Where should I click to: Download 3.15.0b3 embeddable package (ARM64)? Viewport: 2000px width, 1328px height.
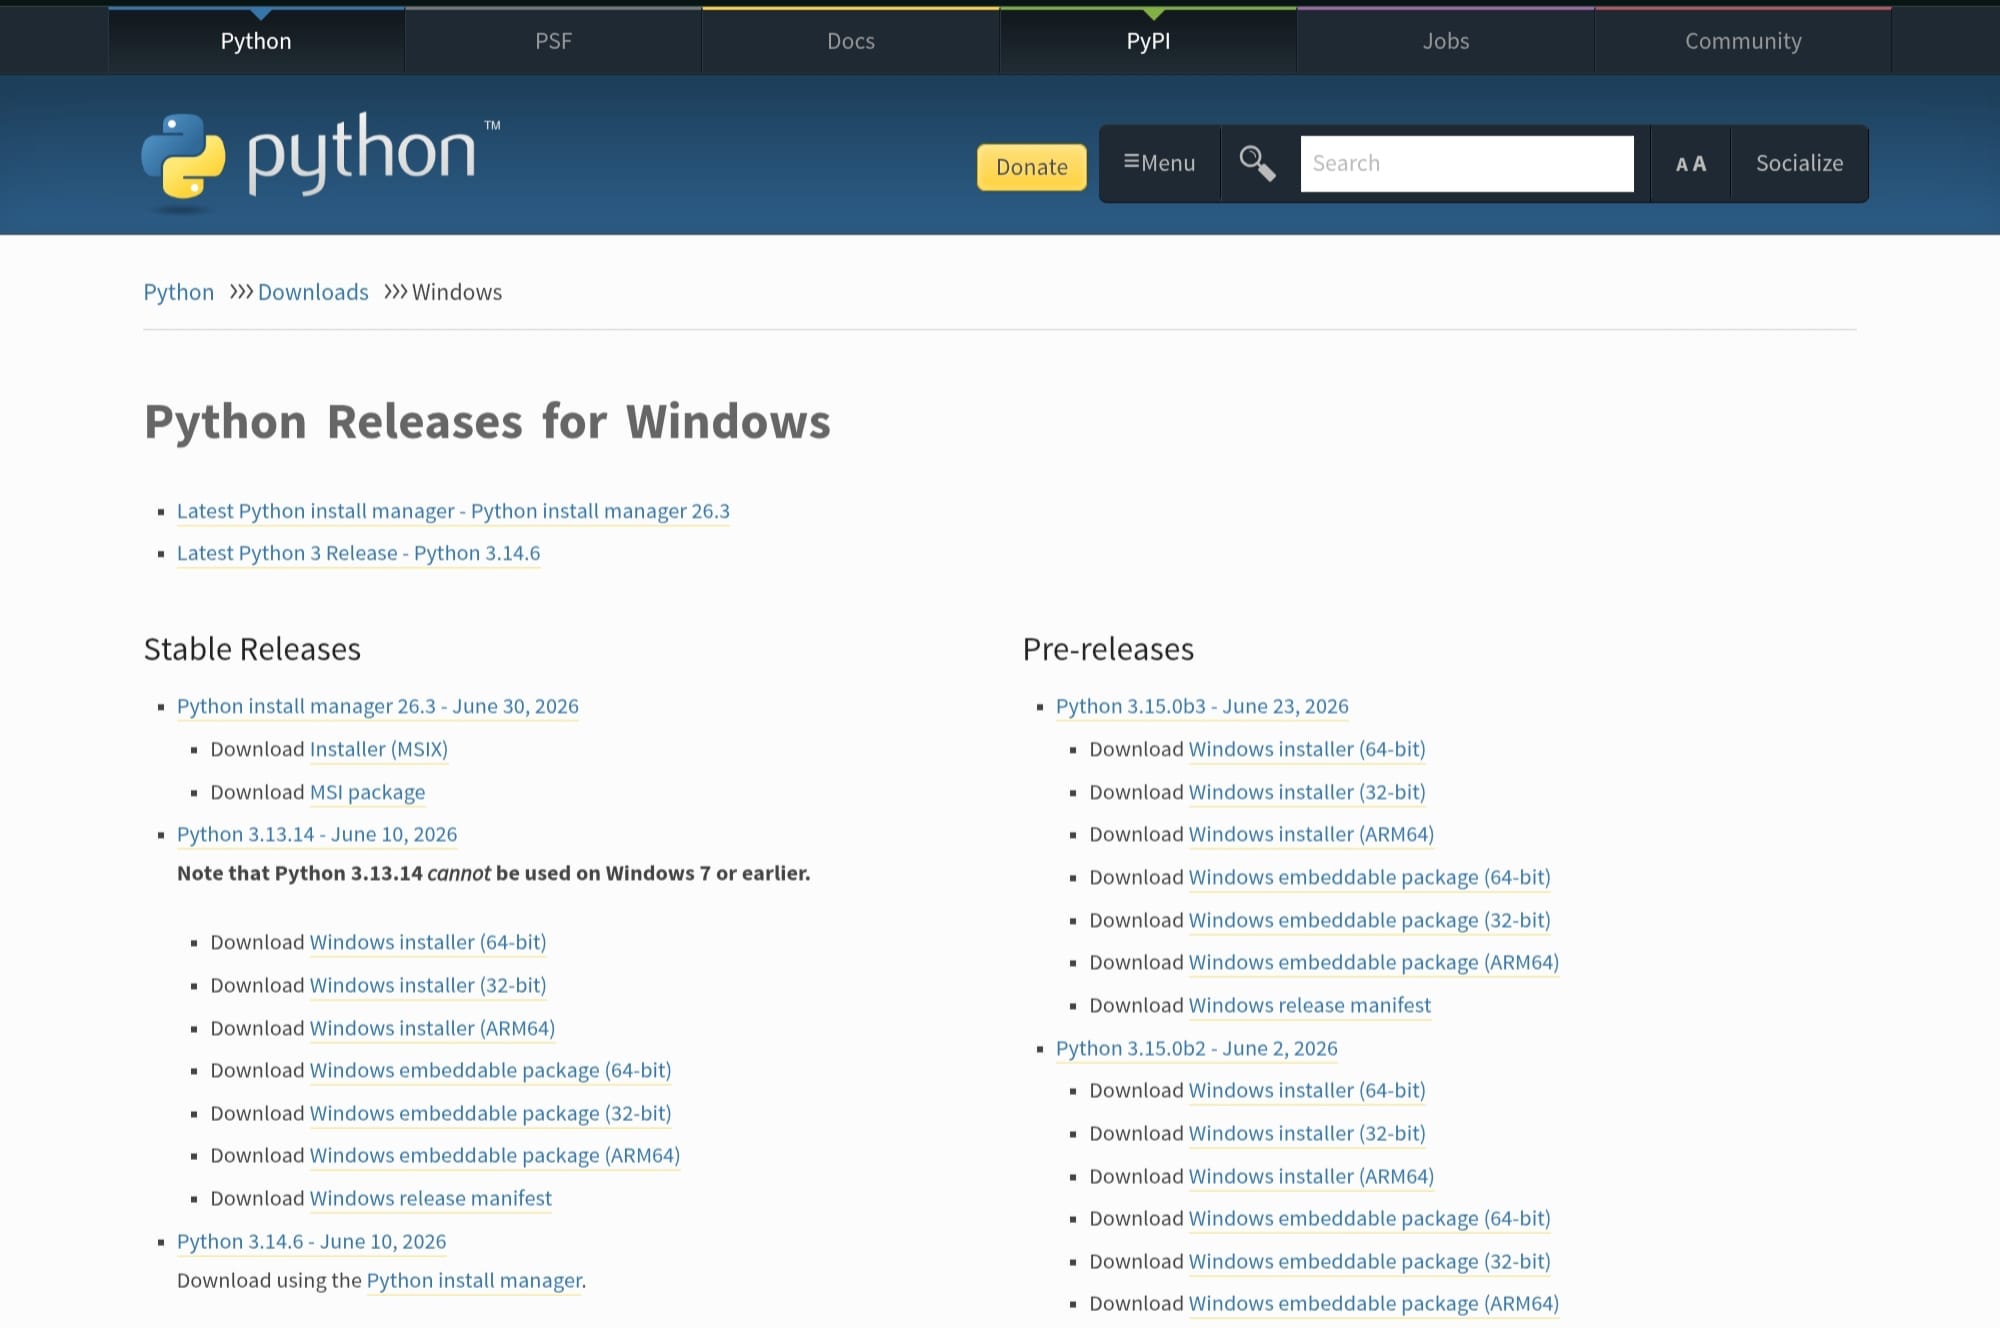[1373, 962]
